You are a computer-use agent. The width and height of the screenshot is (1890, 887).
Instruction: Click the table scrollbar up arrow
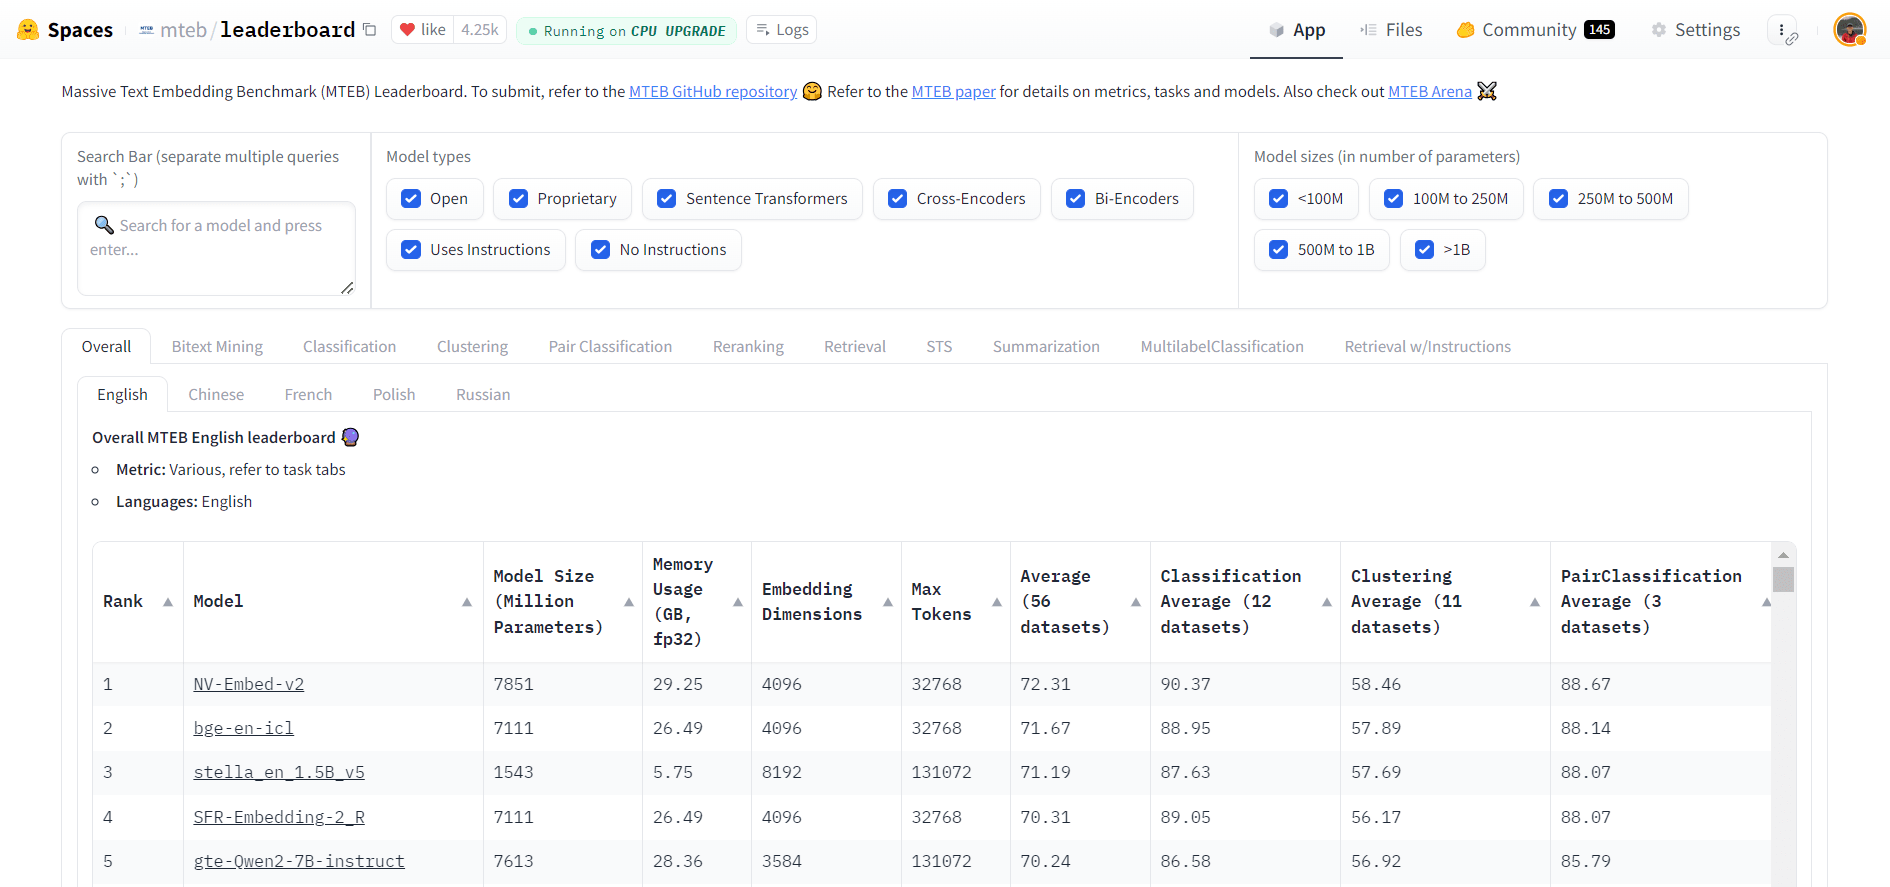point(1783,555)
